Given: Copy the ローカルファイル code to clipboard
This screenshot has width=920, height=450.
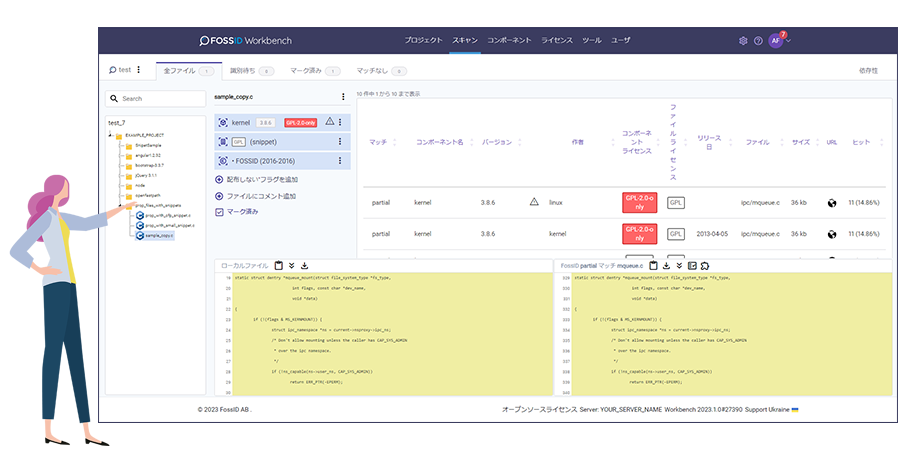Looking at the screenshot, I should coord(279,265).
